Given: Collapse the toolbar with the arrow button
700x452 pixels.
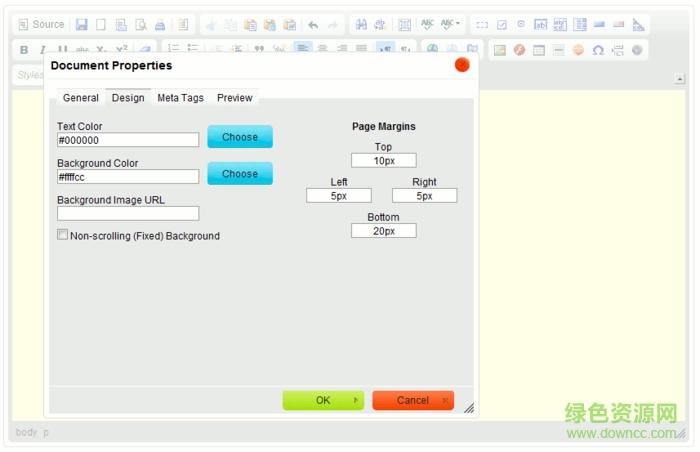Looking at the screenshot, I should tap(680, 78).
